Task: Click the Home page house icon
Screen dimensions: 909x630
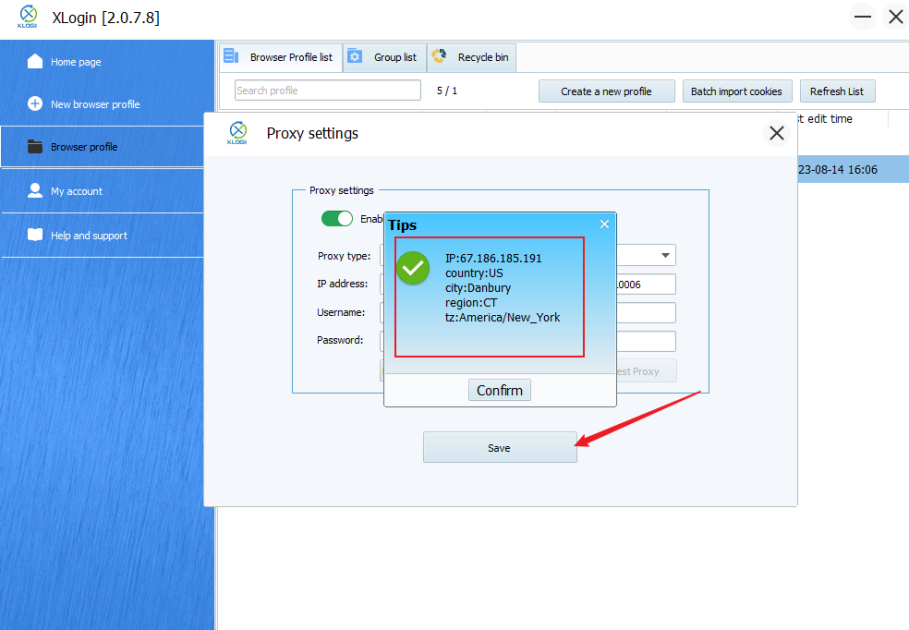Action: tap(35, 61)
